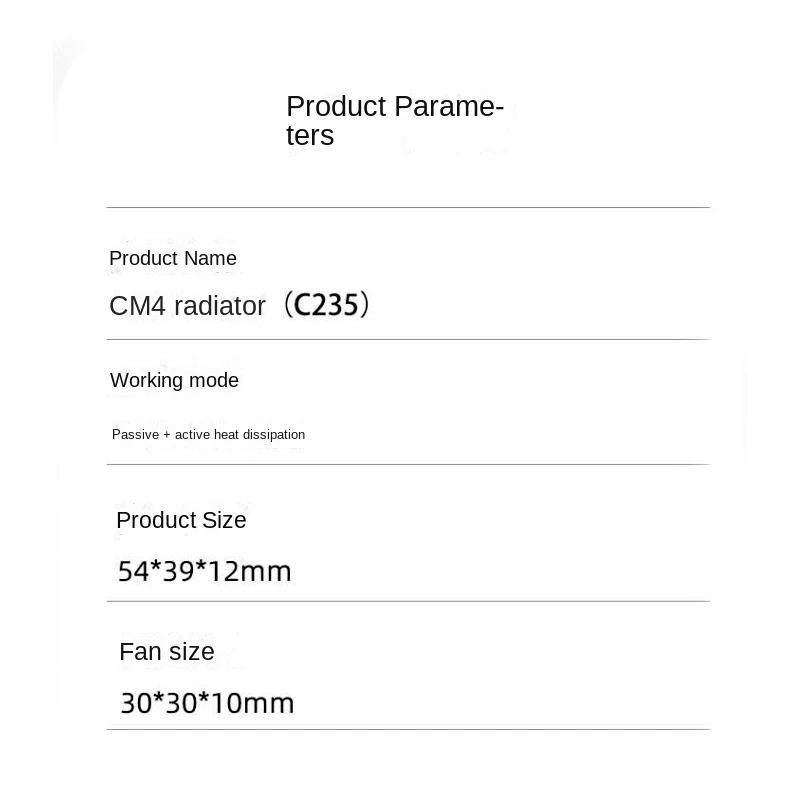This screenshot has width=800, height=800.
Task: Click the "Product Name" label
Action: point(173,258)
